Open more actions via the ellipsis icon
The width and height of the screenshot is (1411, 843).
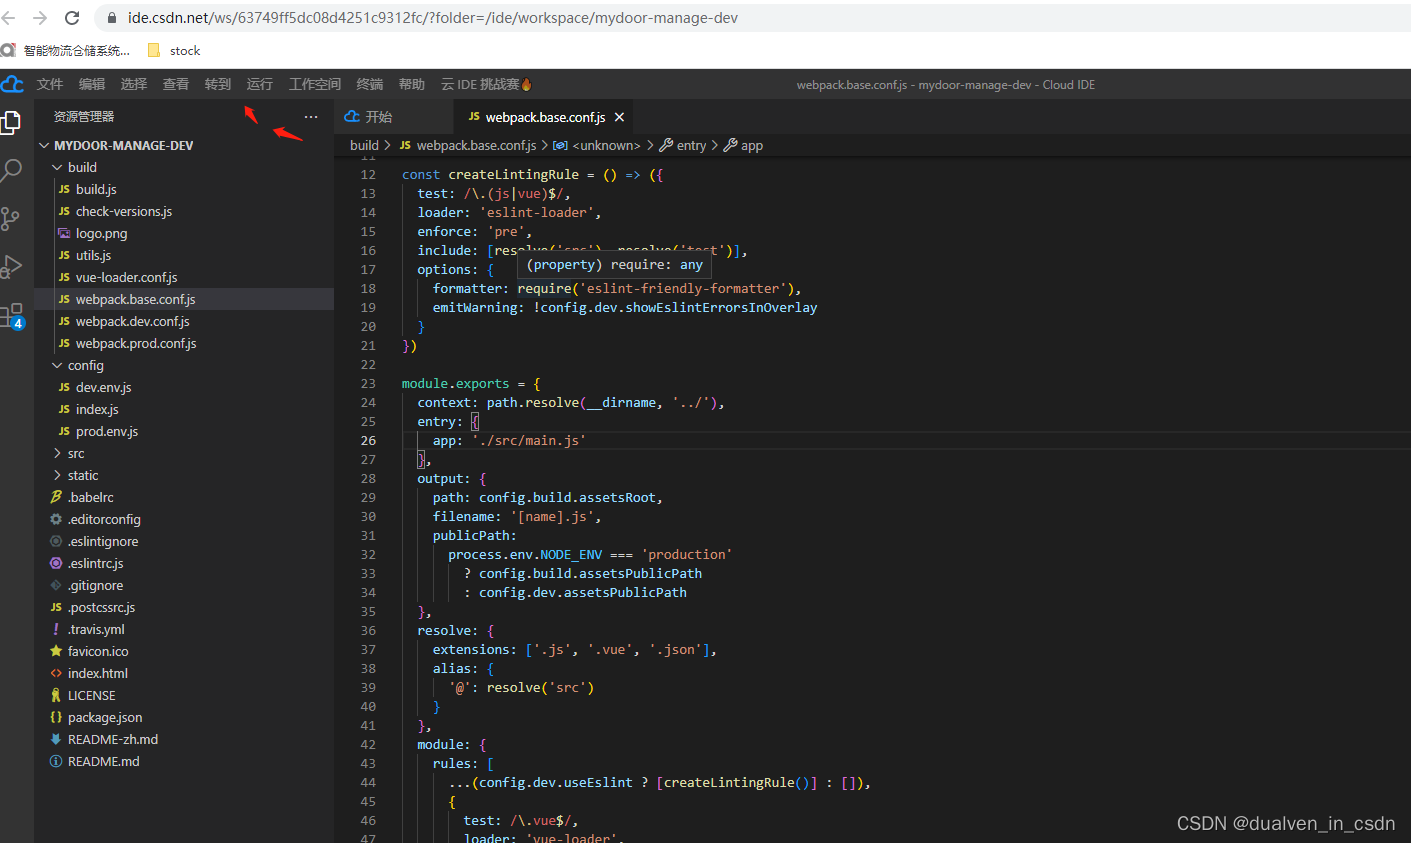[x=310, y=116]
